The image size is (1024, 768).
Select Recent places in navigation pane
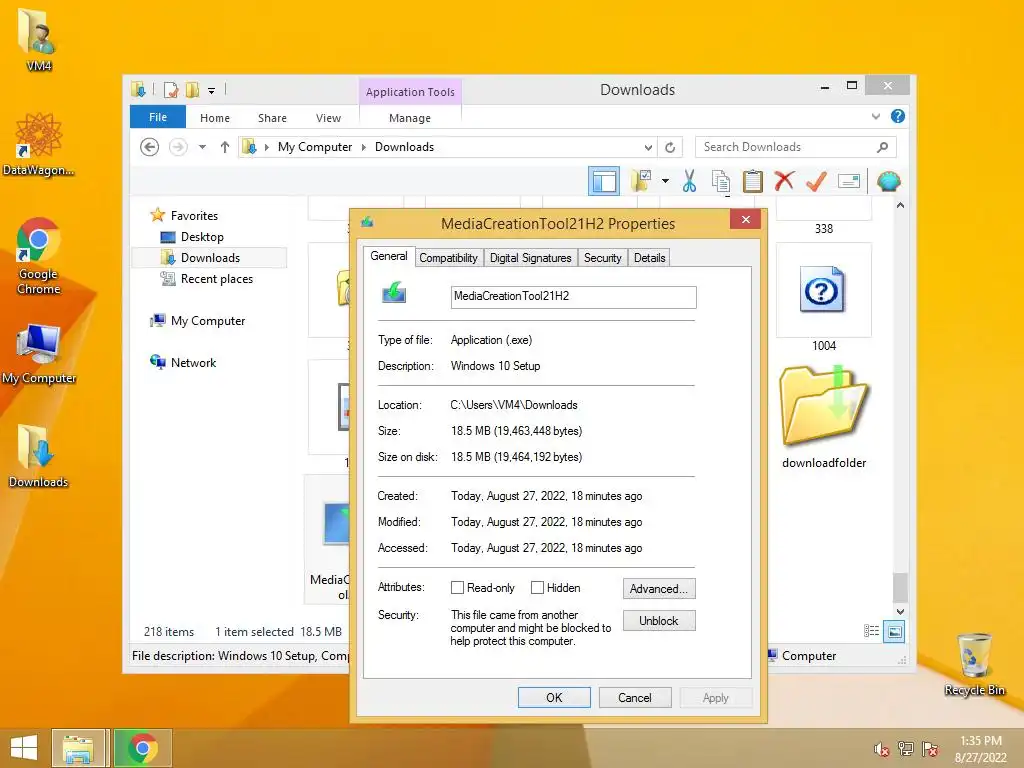click(x=217, y=279)
